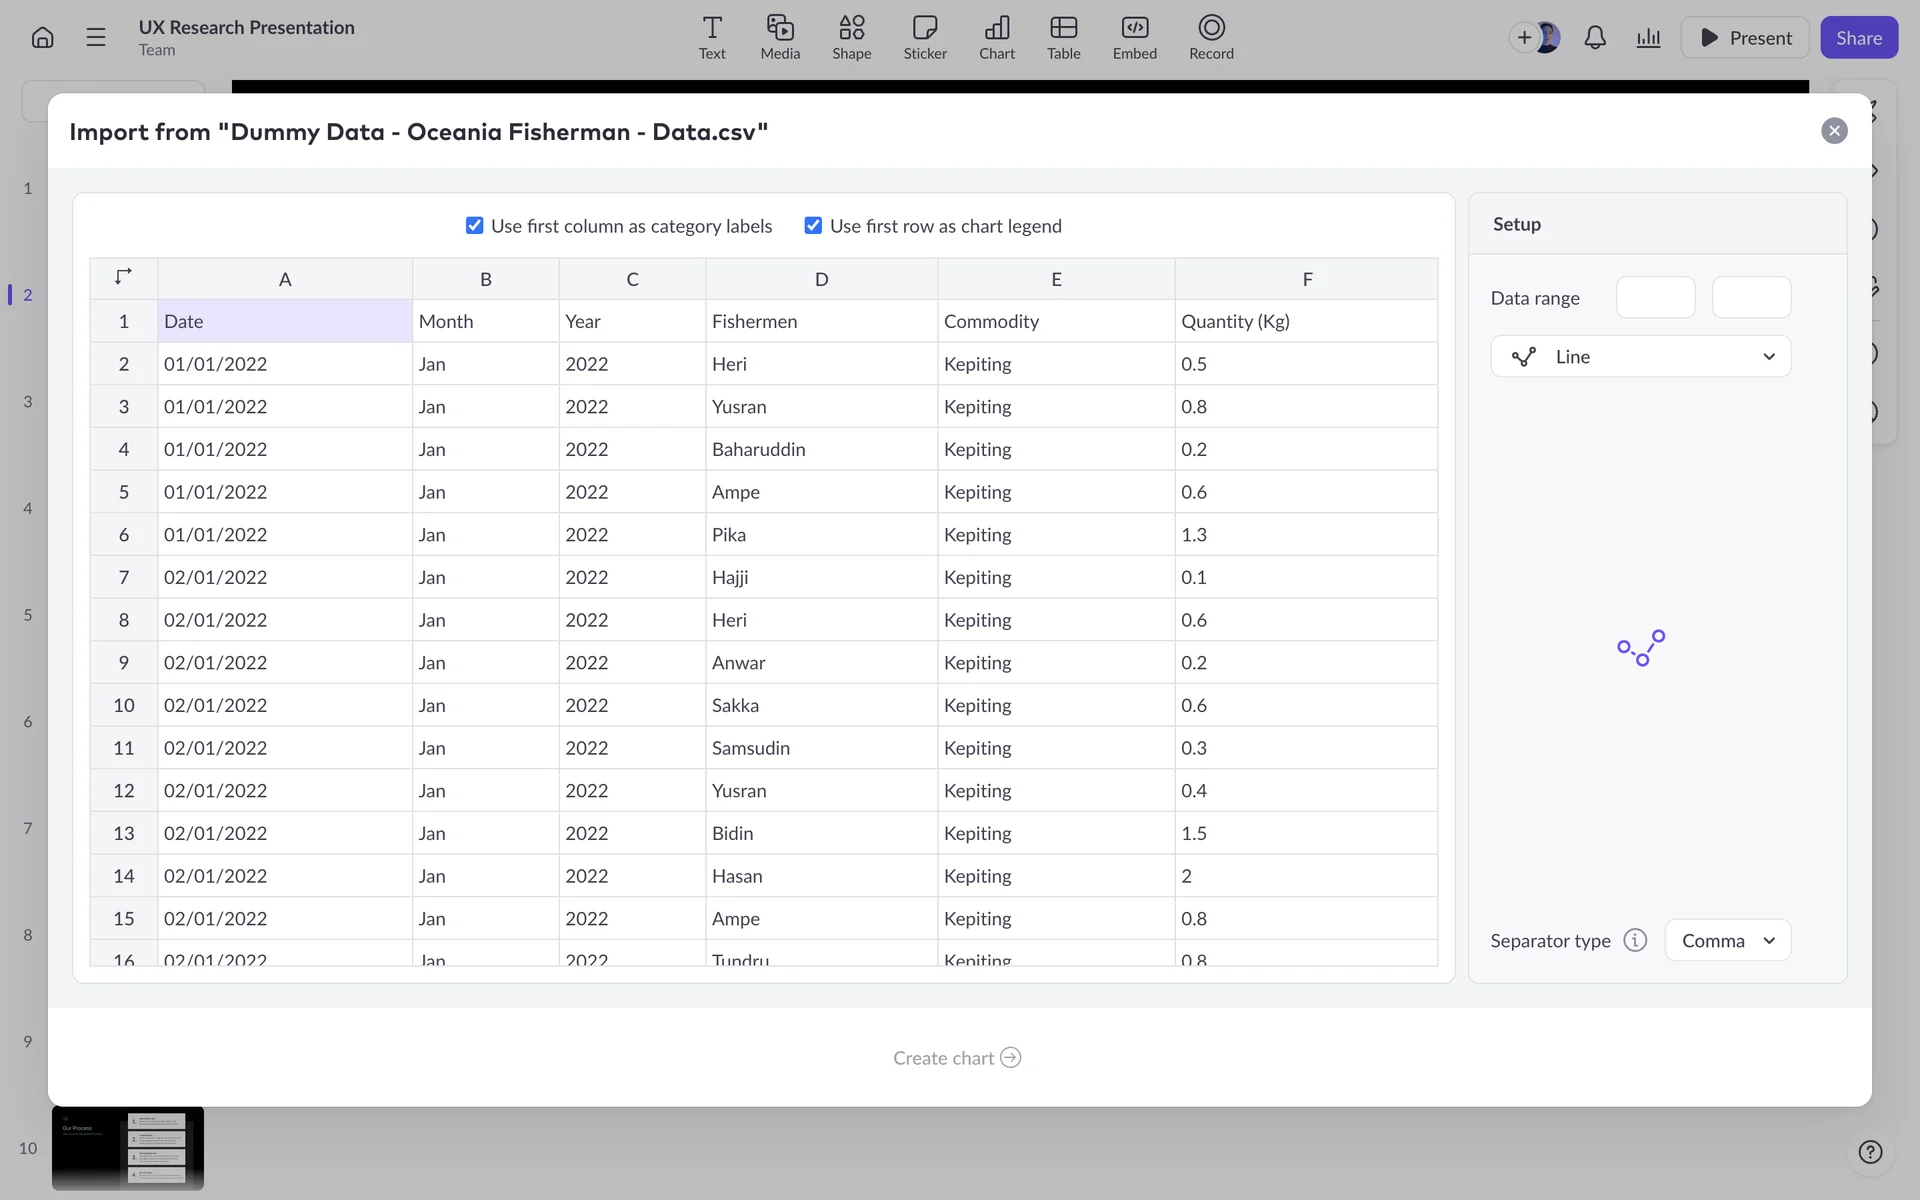This screenshot has width=1920, height=1200.
Task: Open the Media tool
Action: (780, 38)
